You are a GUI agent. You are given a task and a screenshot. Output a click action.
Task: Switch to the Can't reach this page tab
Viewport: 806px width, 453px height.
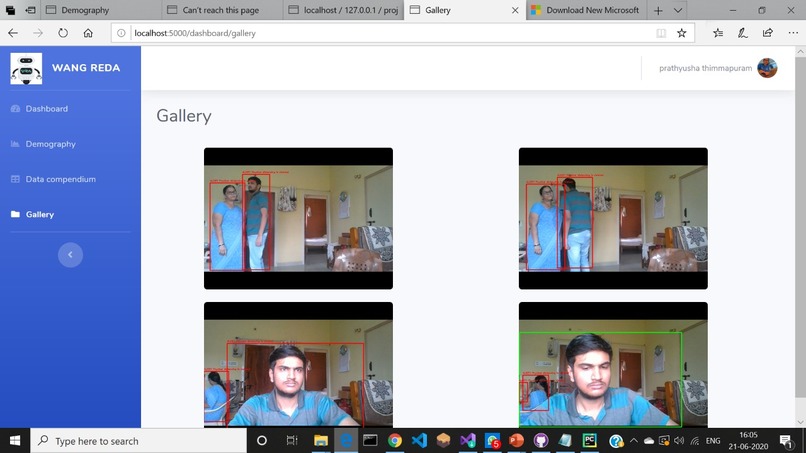222,10
